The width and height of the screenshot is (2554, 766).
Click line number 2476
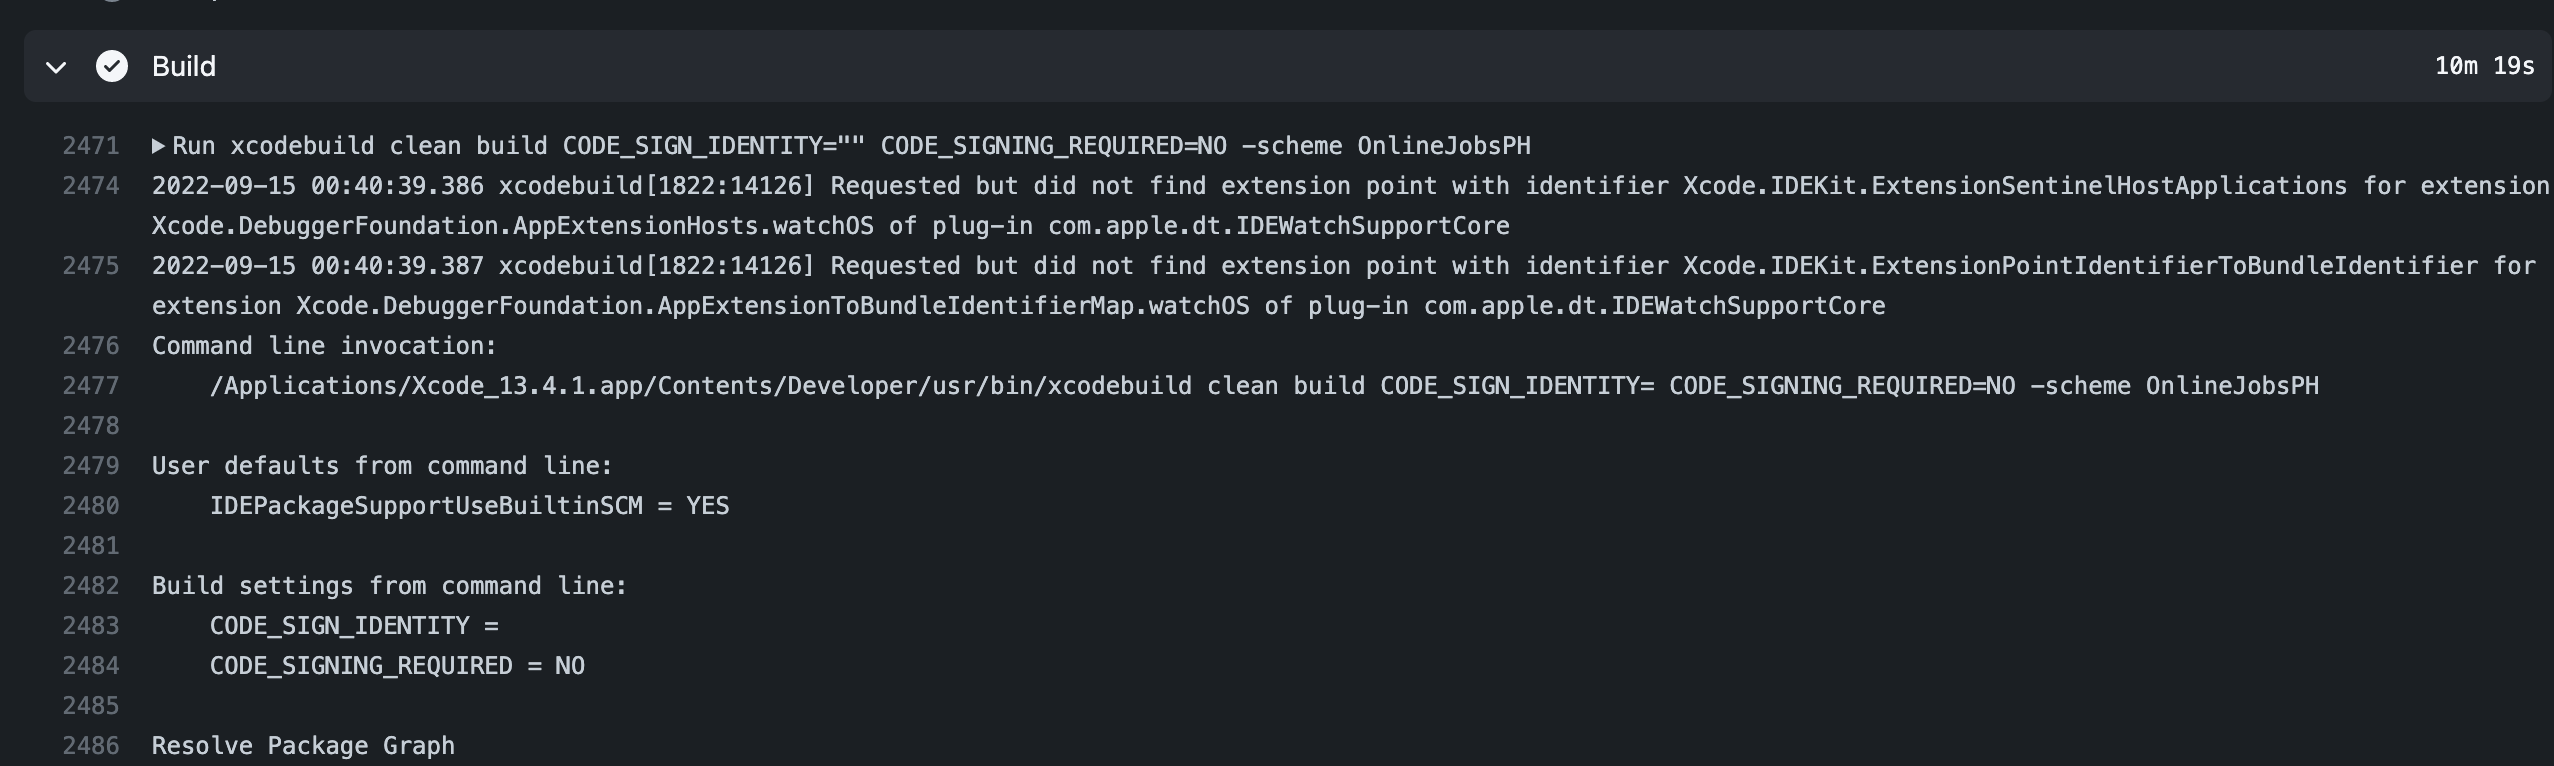click(91, 346)
